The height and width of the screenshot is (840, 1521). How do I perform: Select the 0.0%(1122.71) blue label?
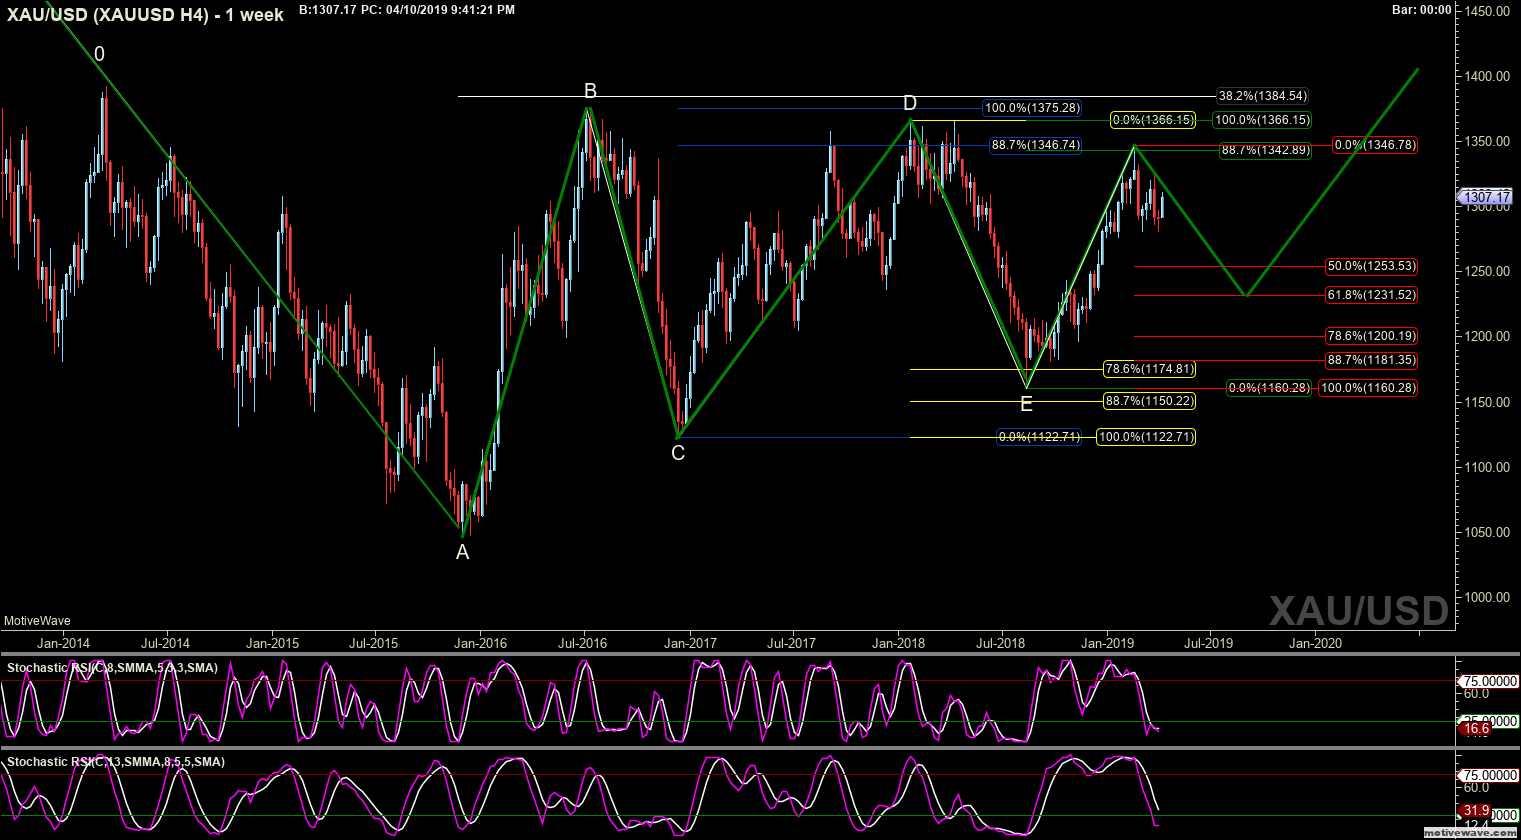point(1039,437)
